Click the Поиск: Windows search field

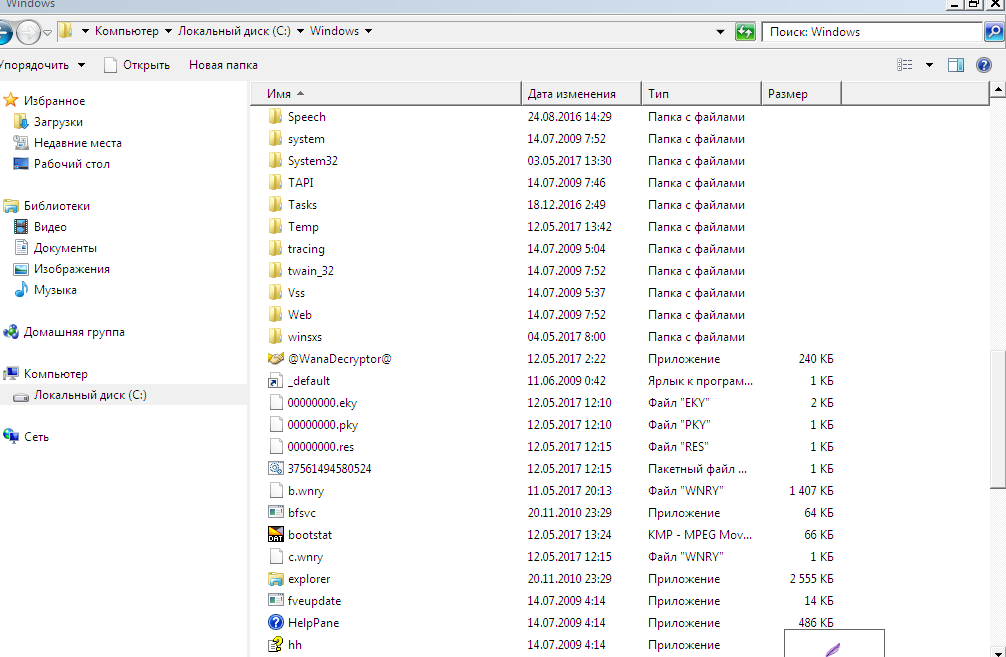tap(873, 31)
